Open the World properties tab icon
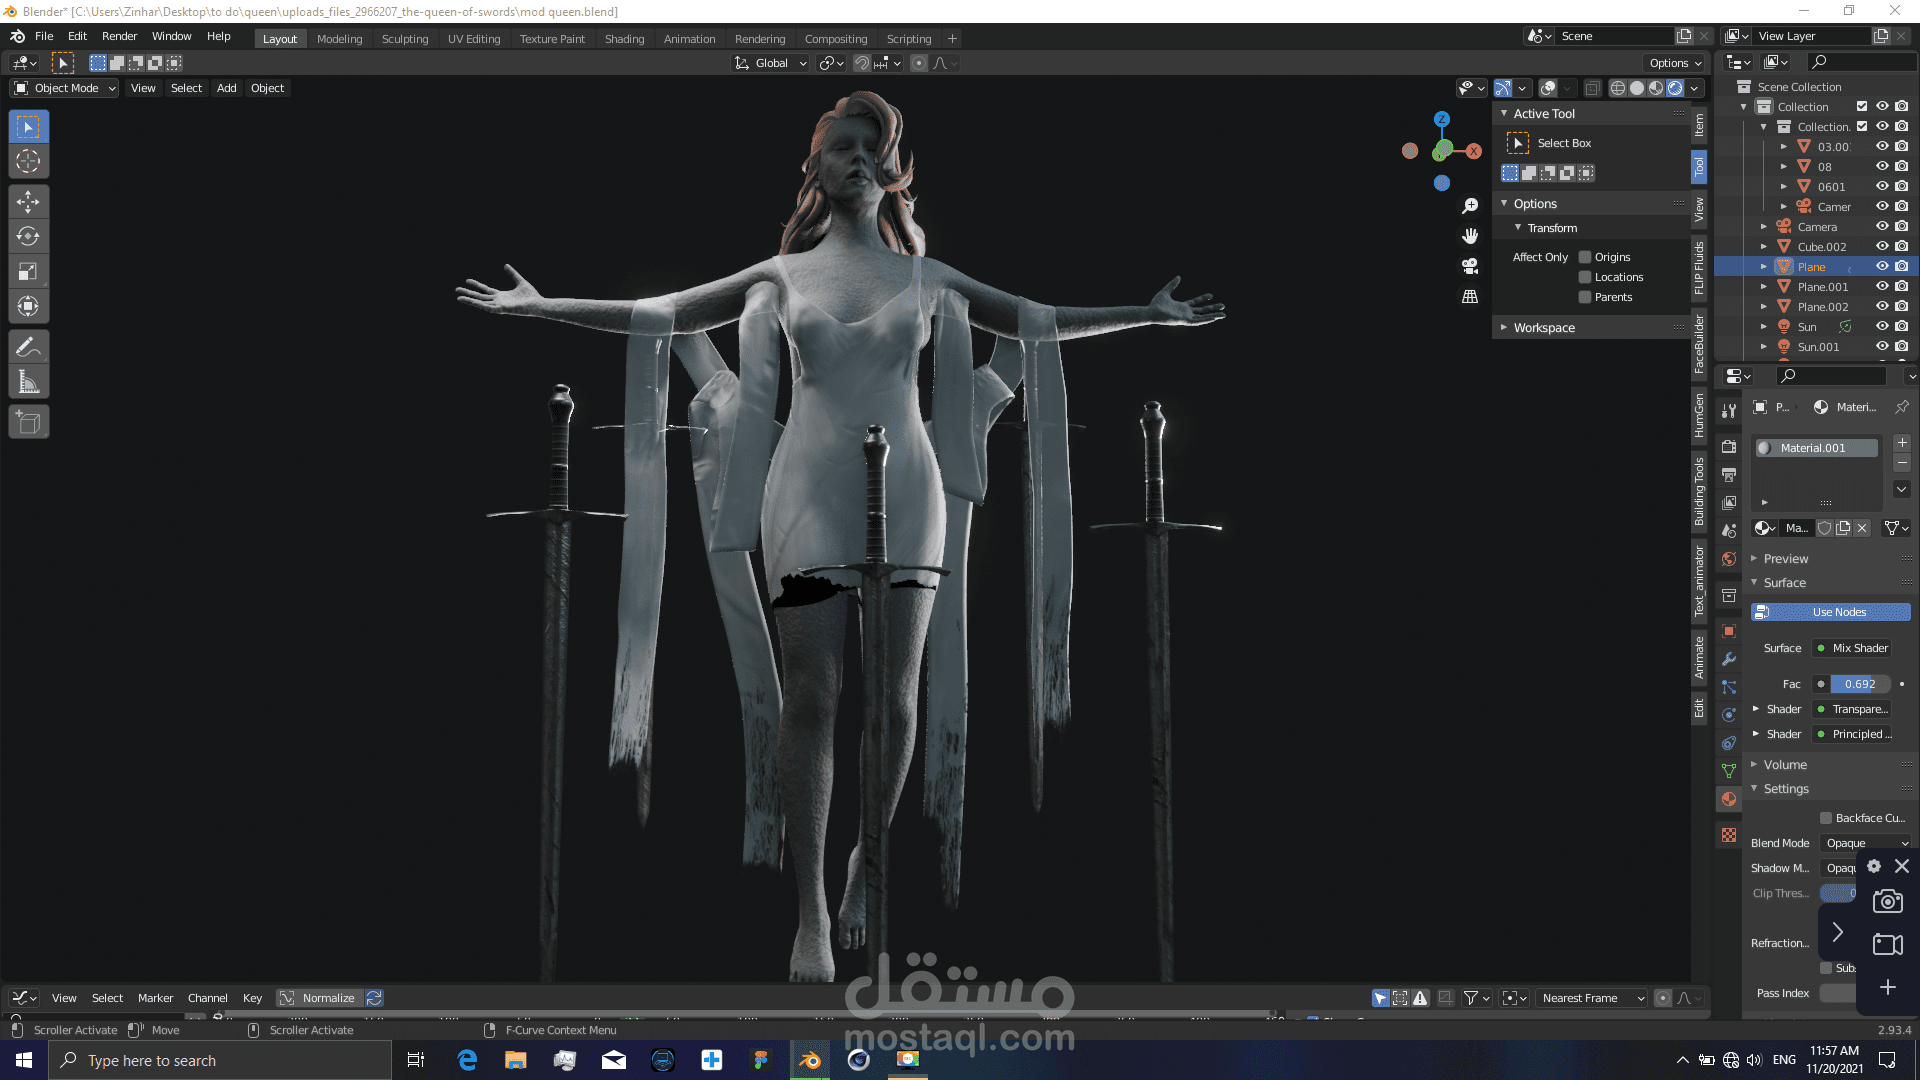This screenshot has width=1920, height=1080. pyautogui.click(x=1729, y=559)
